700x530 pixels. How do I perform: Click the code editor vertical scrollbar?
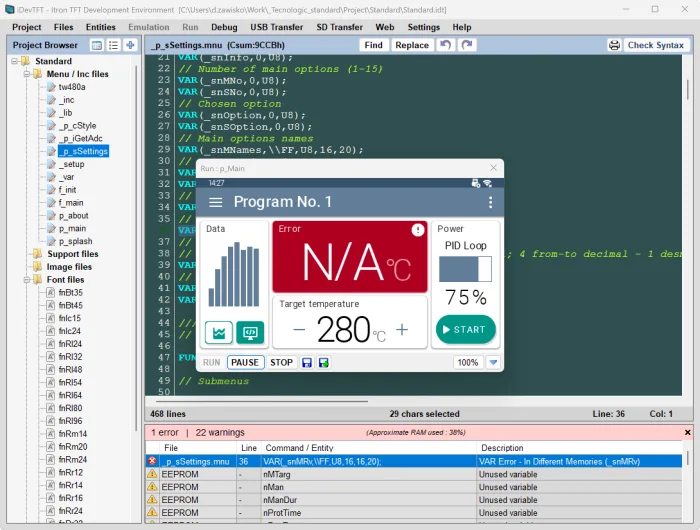pos(688,89)
